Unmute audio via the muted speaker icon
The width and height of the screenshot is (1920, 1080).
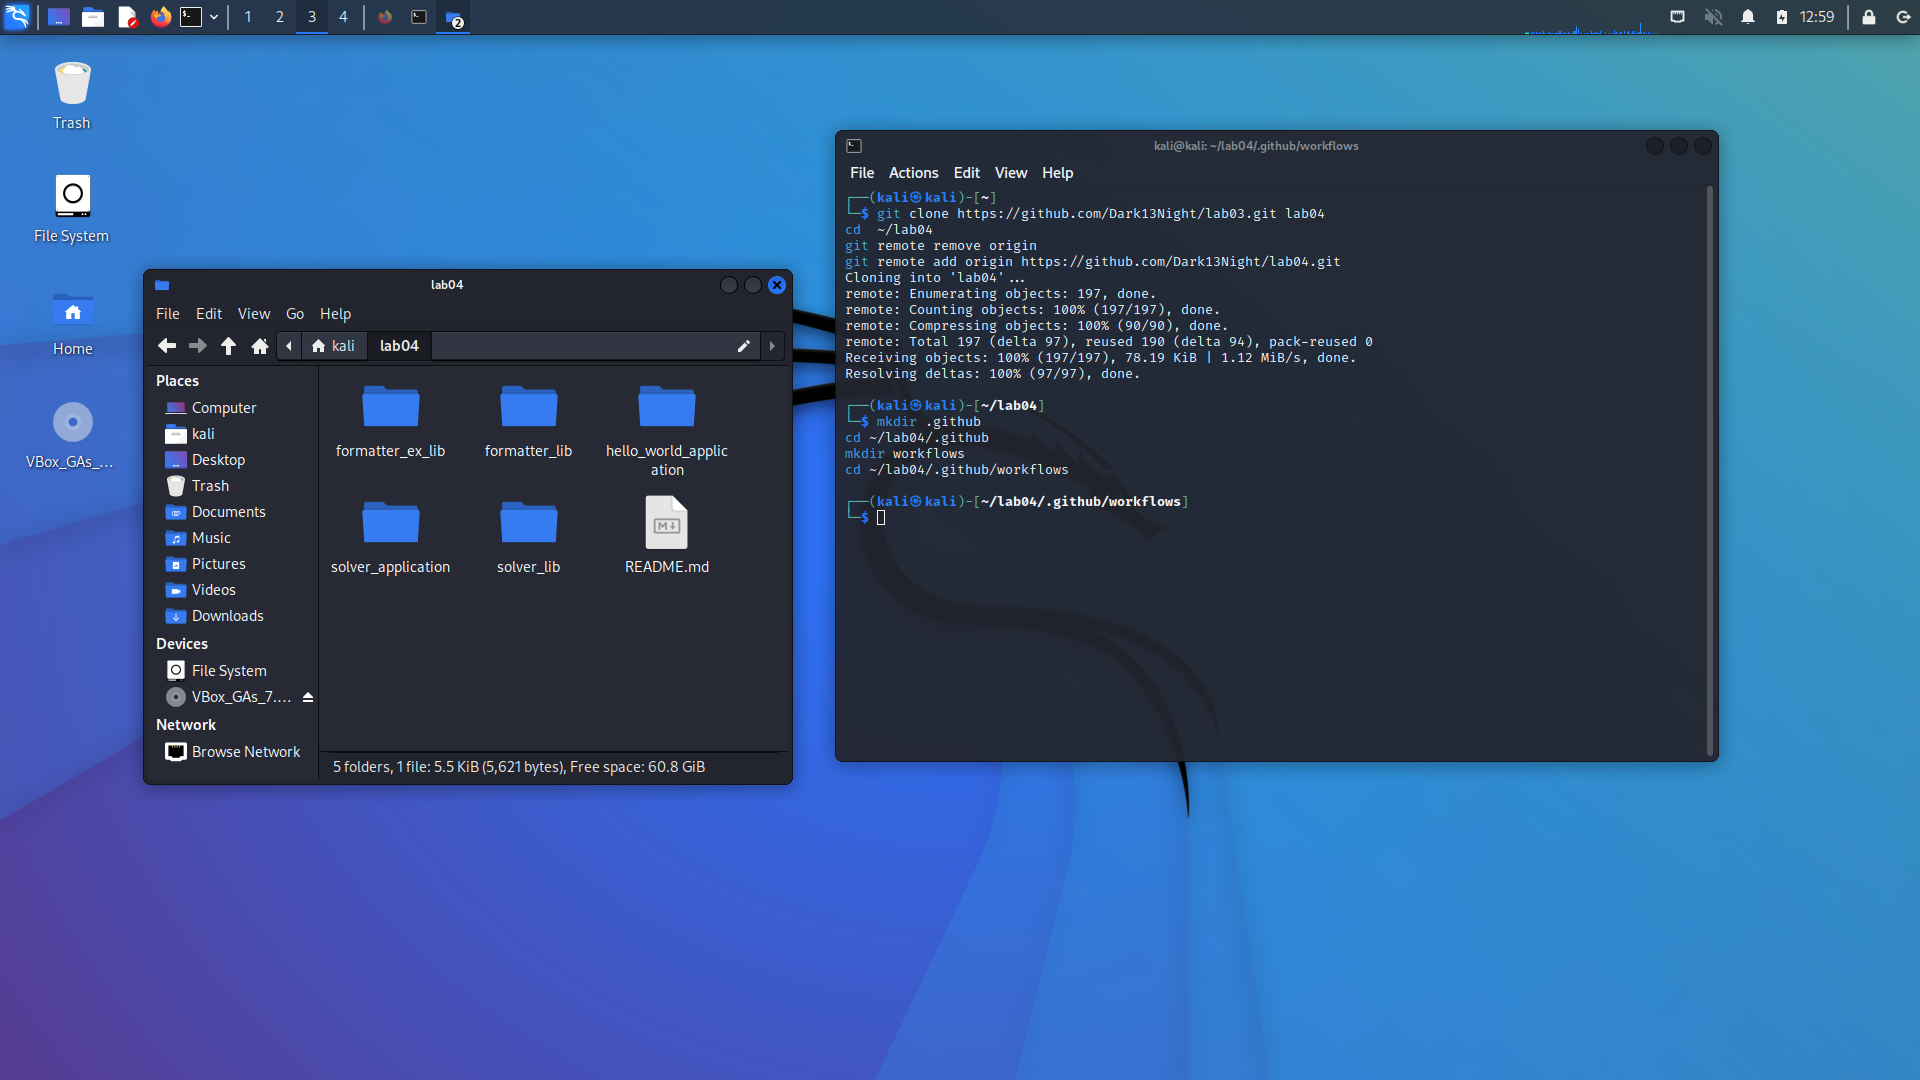click(1714, 17)
